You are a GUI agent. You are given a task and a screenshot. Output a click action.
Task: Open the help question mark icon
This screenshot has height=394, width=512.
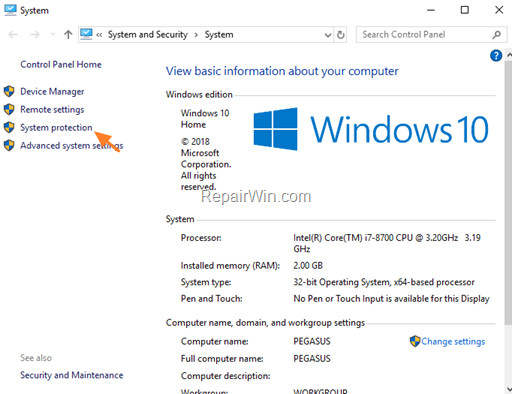[x=496, y=55]
